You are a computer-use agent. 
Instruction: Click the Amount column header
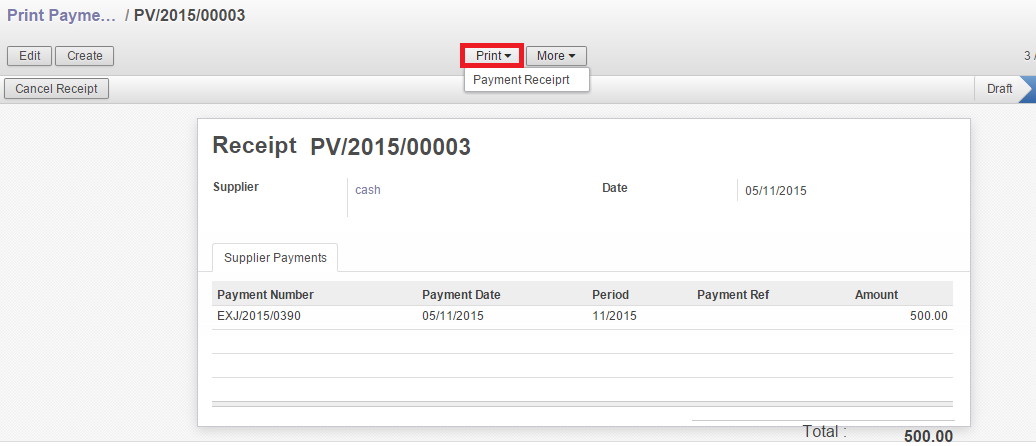tap(876, 295)
